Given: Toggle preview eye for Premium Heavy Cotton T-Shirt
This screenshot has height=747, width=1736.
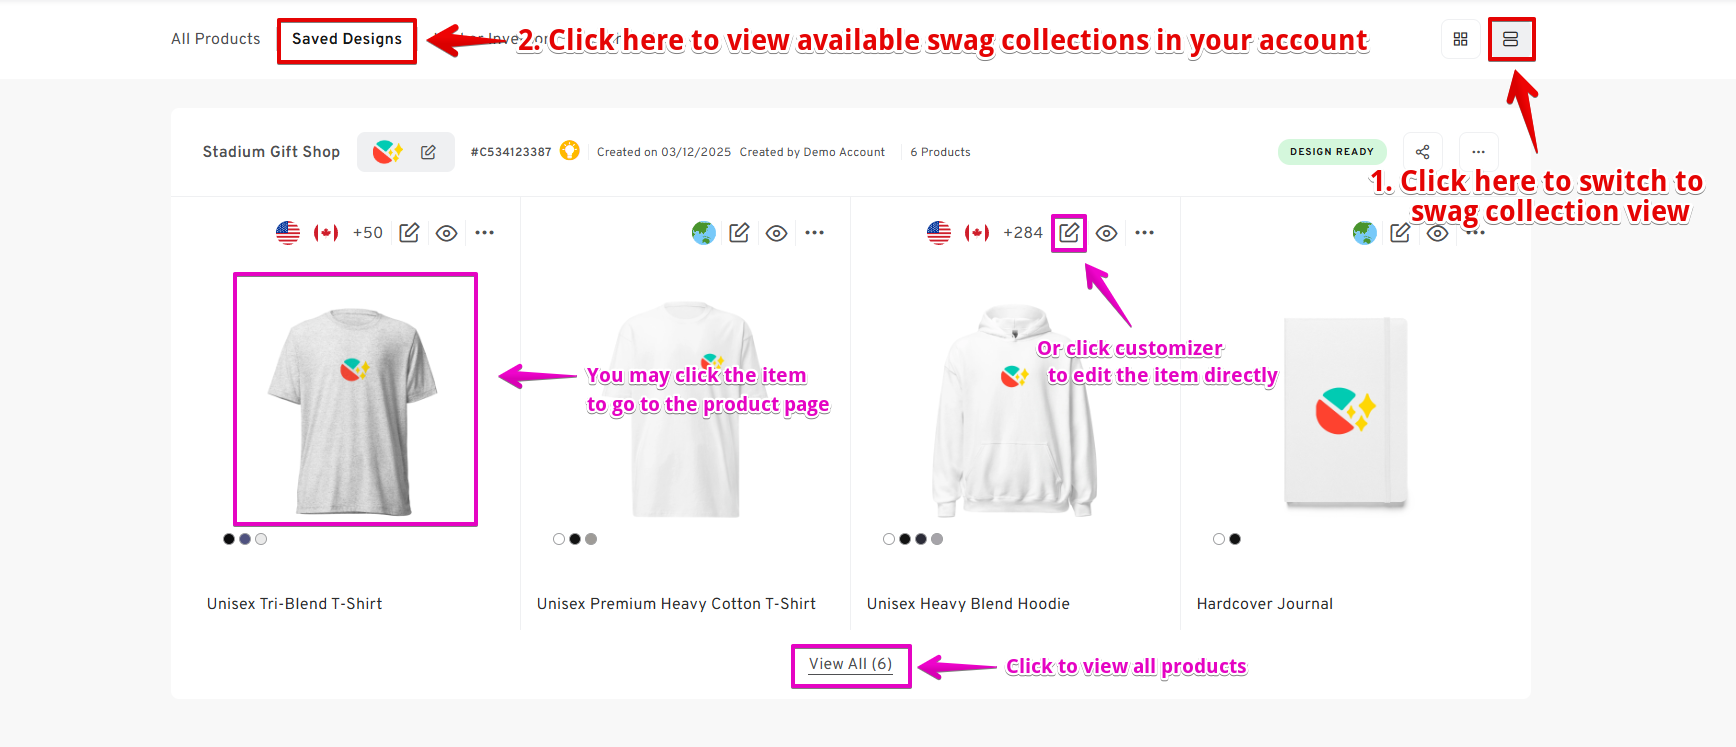Looking at the screenshot, I should (776, 233).
